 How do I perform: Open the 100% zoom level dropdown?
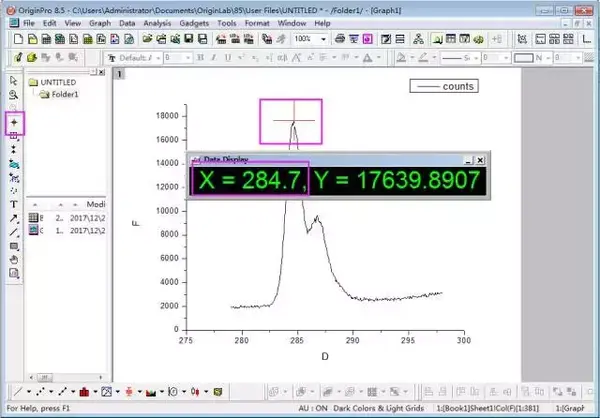(x=323, y=39)
